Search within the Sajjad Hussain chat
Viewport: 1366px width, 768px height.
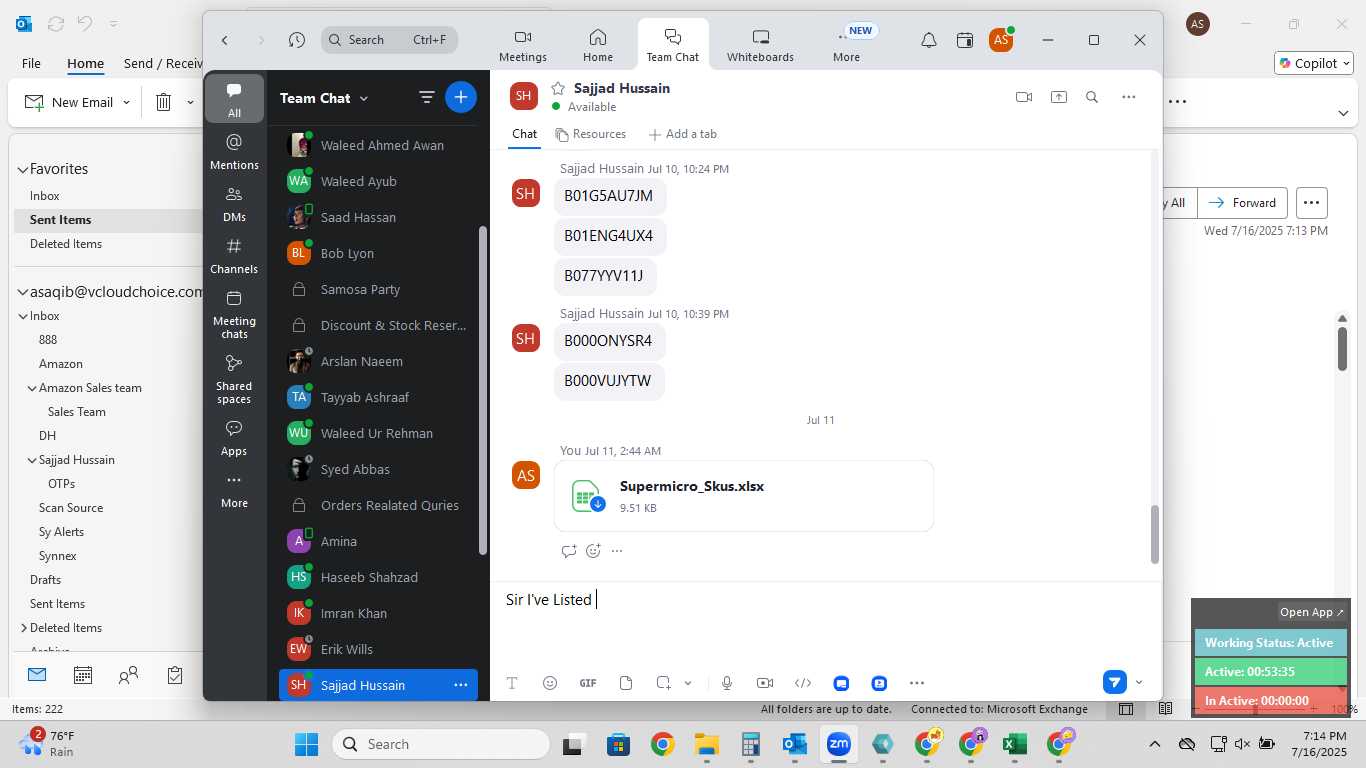[x=1092, y=97]
